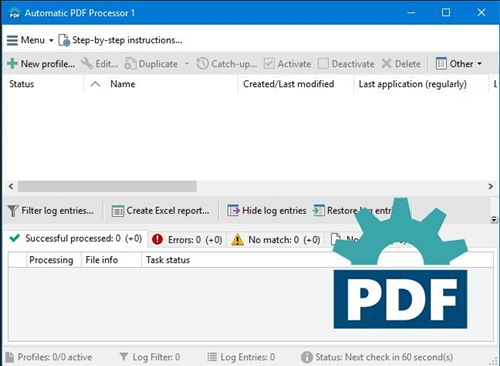Viewport: 500px width, 366px height.
Task: Click Log Entries: 0 status text
Action: 248,357
